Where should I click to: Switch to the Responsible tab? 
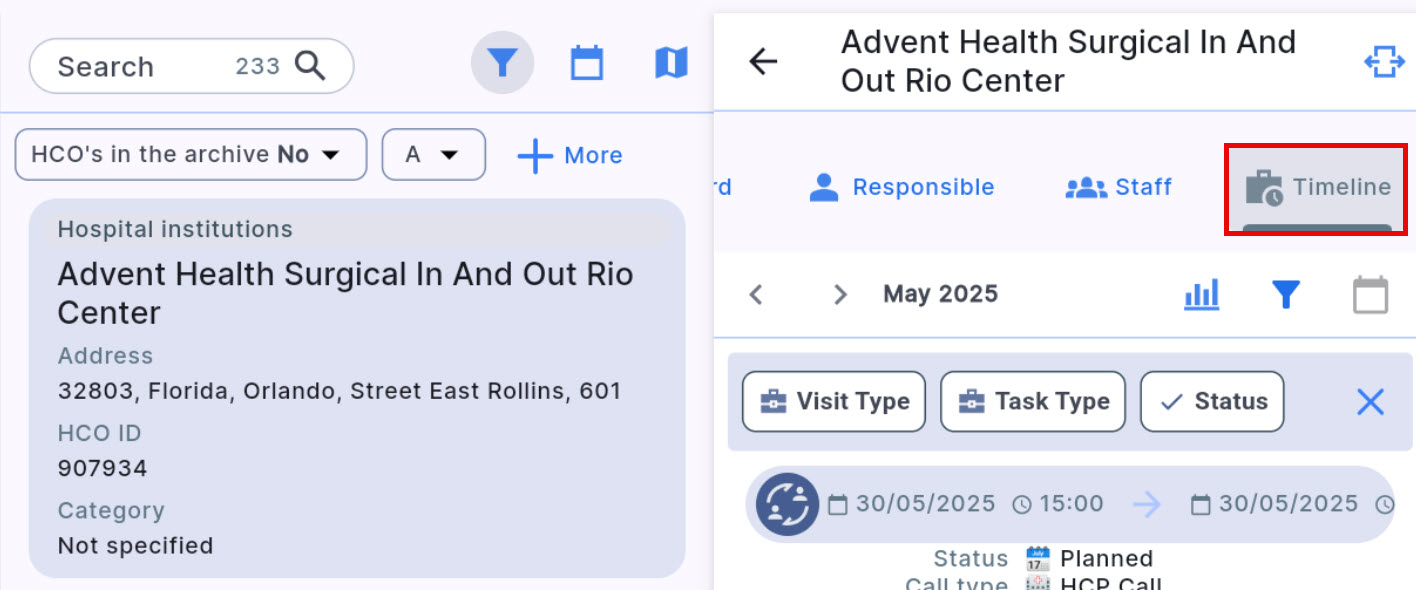(x=902, y=187)
